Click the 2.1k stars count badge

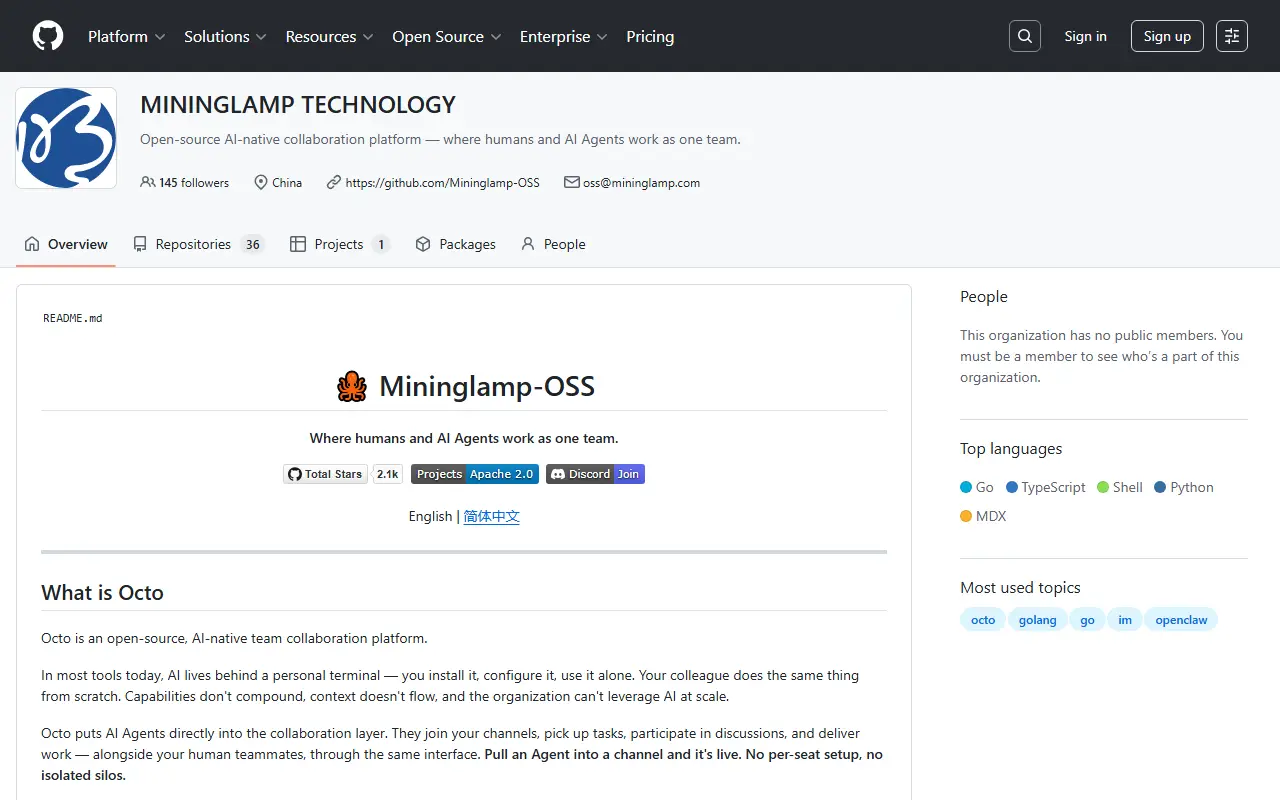pyautogui.click(x=388, y=474)
